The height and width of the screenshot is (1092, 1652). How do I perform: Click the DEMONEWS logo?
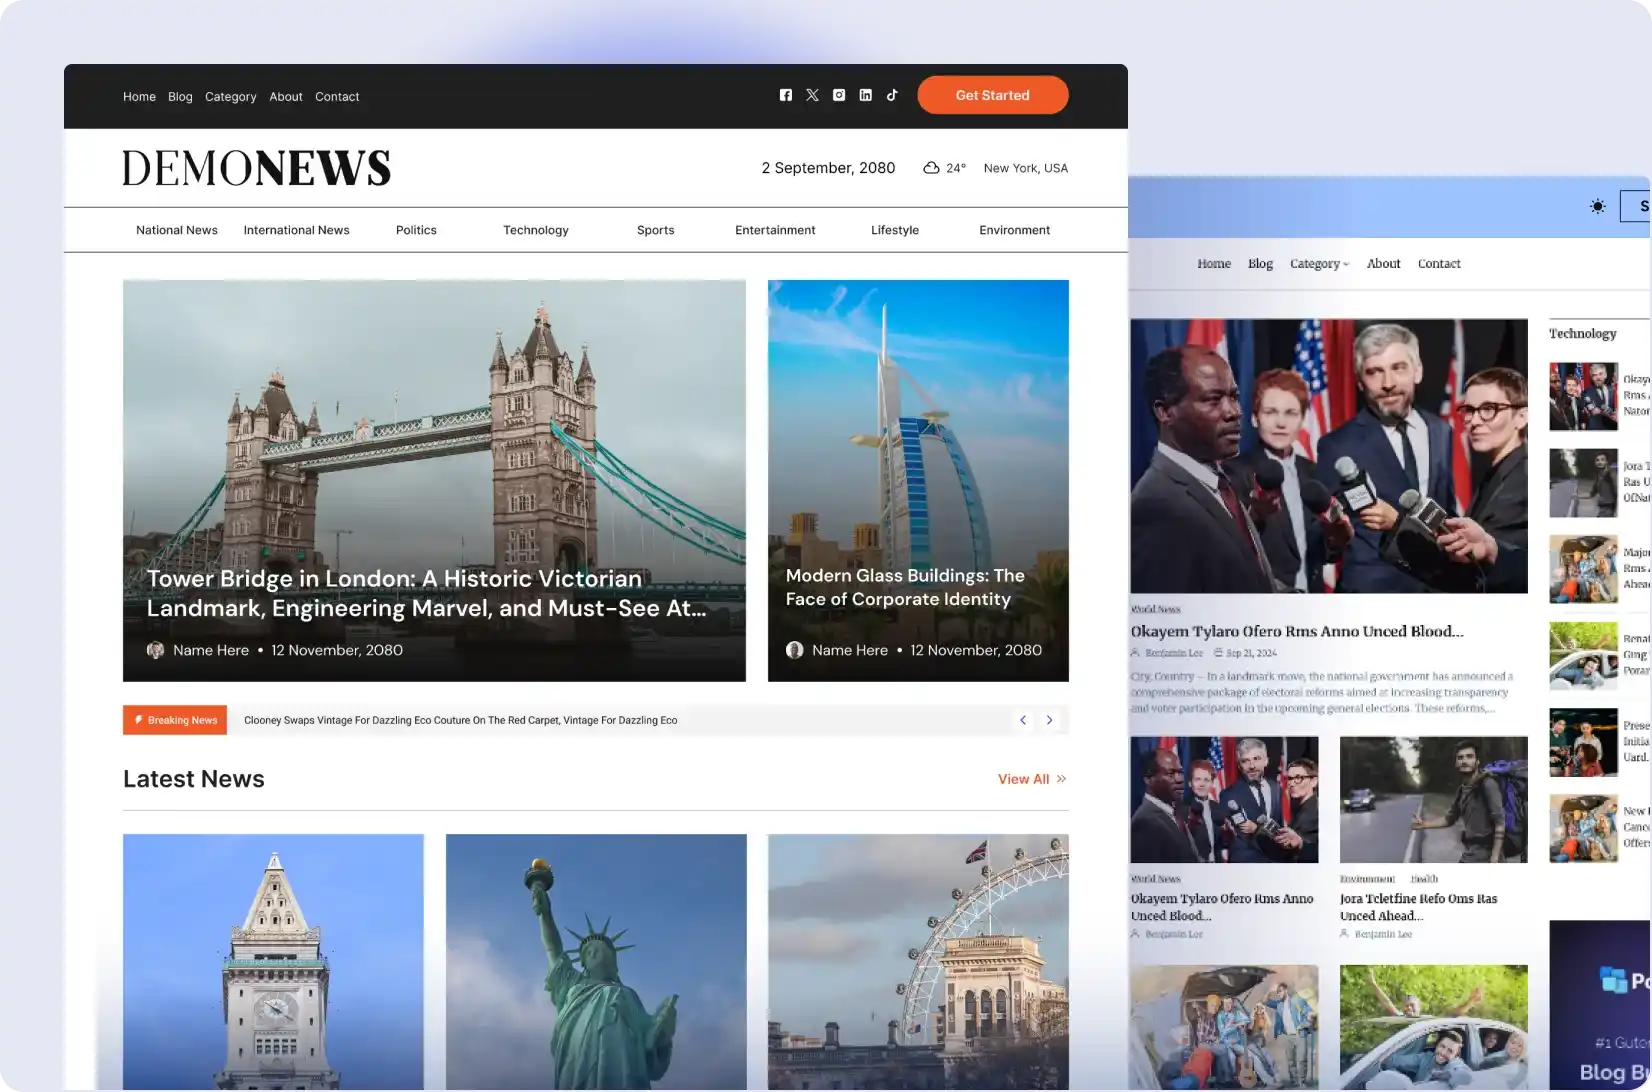pos(256,168)
